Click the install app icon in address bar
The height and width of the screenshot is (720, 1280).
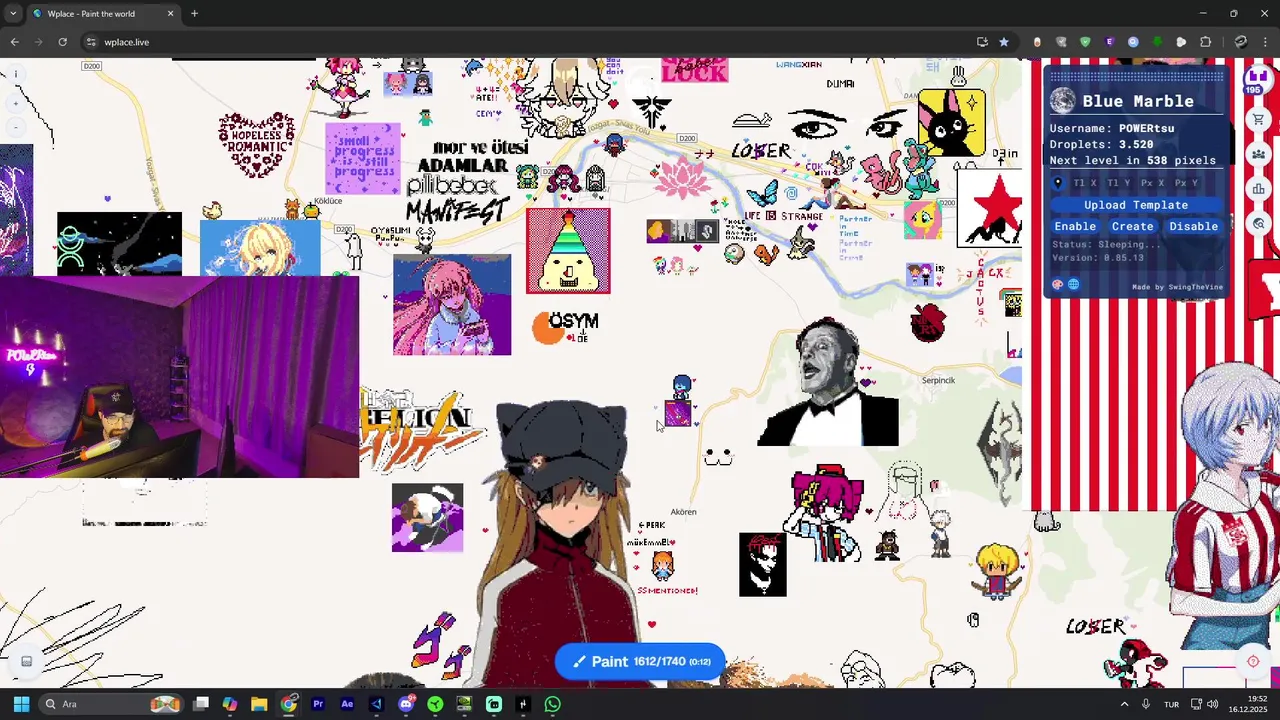[x=982, y=42]
